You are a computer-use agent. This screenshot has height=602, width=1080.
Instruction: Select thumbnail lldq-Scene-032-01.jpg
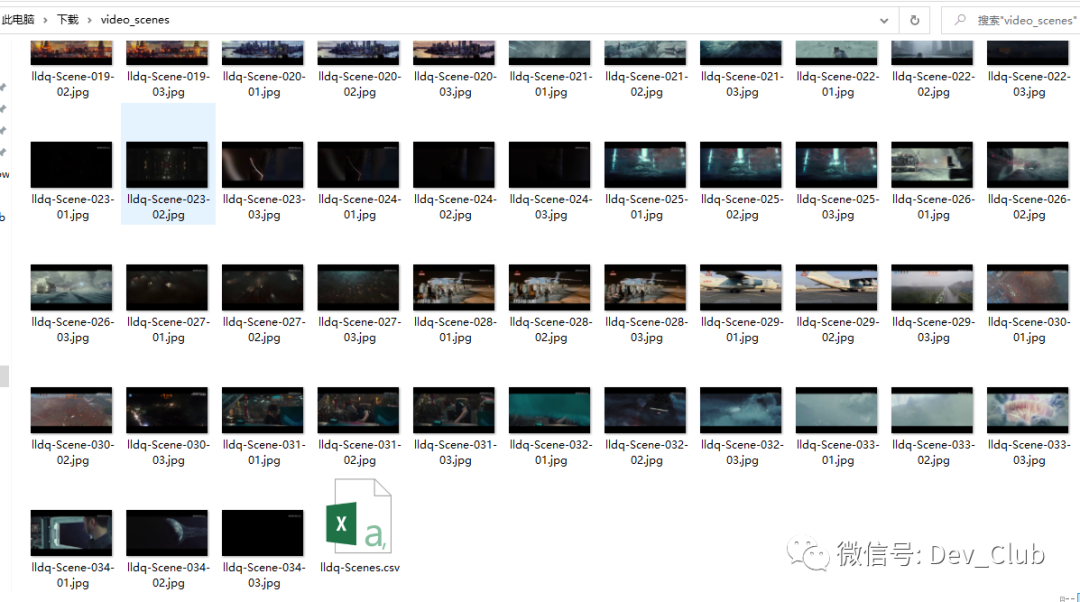pos(550,410)
